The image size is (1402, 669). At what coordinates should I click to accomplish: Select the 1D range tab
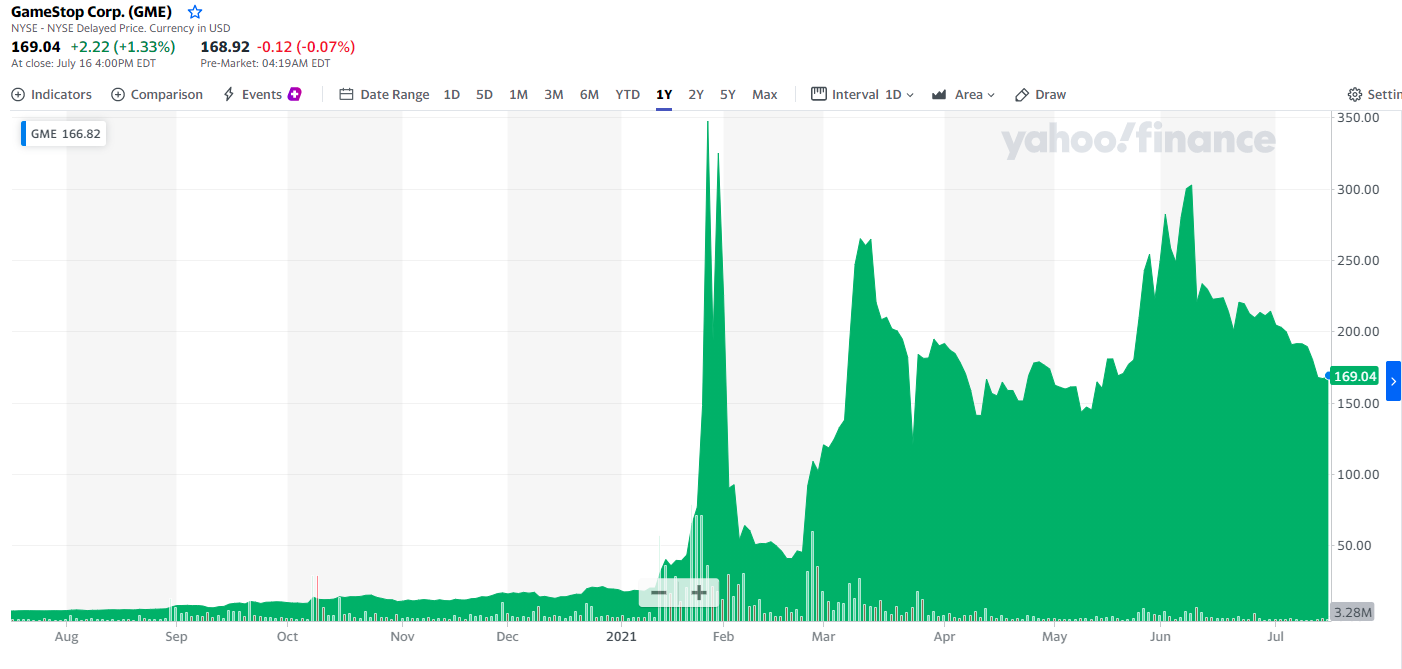pos(452,94)
